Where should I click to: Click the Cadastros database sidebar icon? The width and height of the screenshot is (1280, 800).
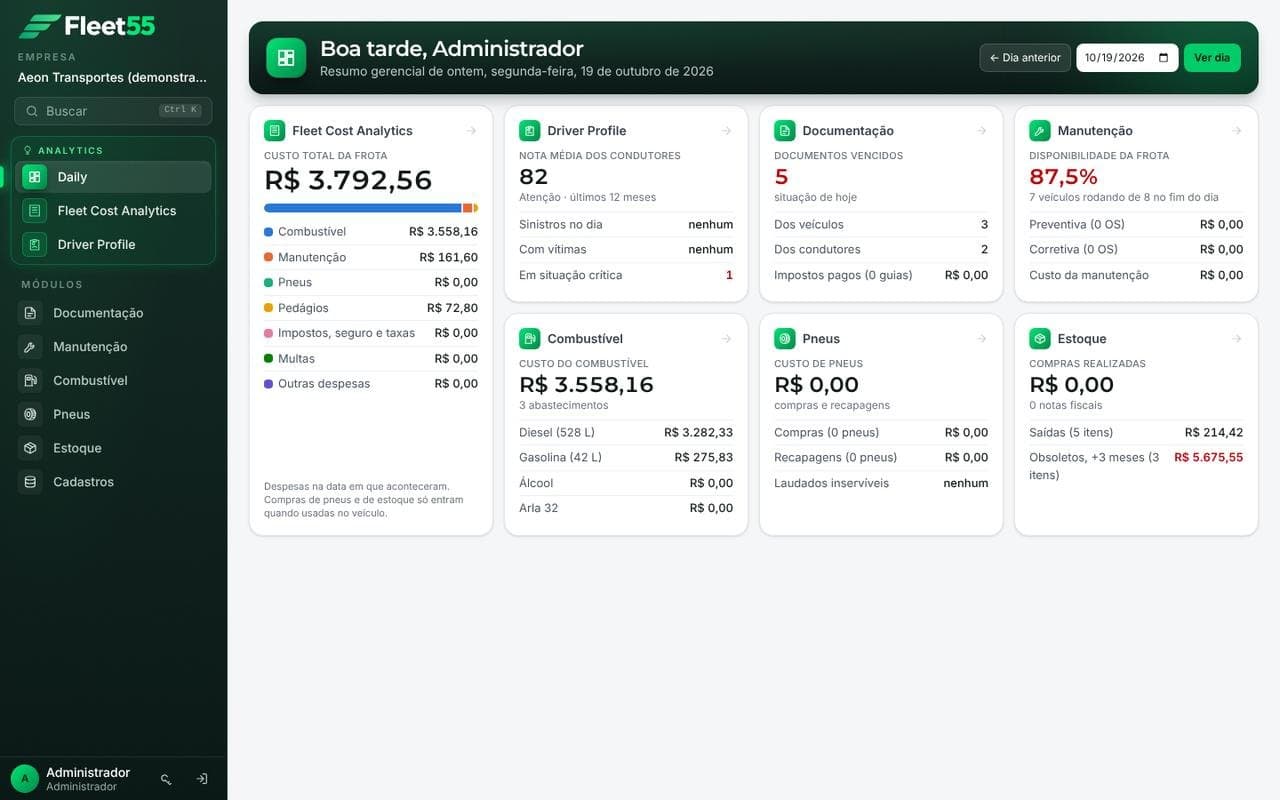pos(31,482)
